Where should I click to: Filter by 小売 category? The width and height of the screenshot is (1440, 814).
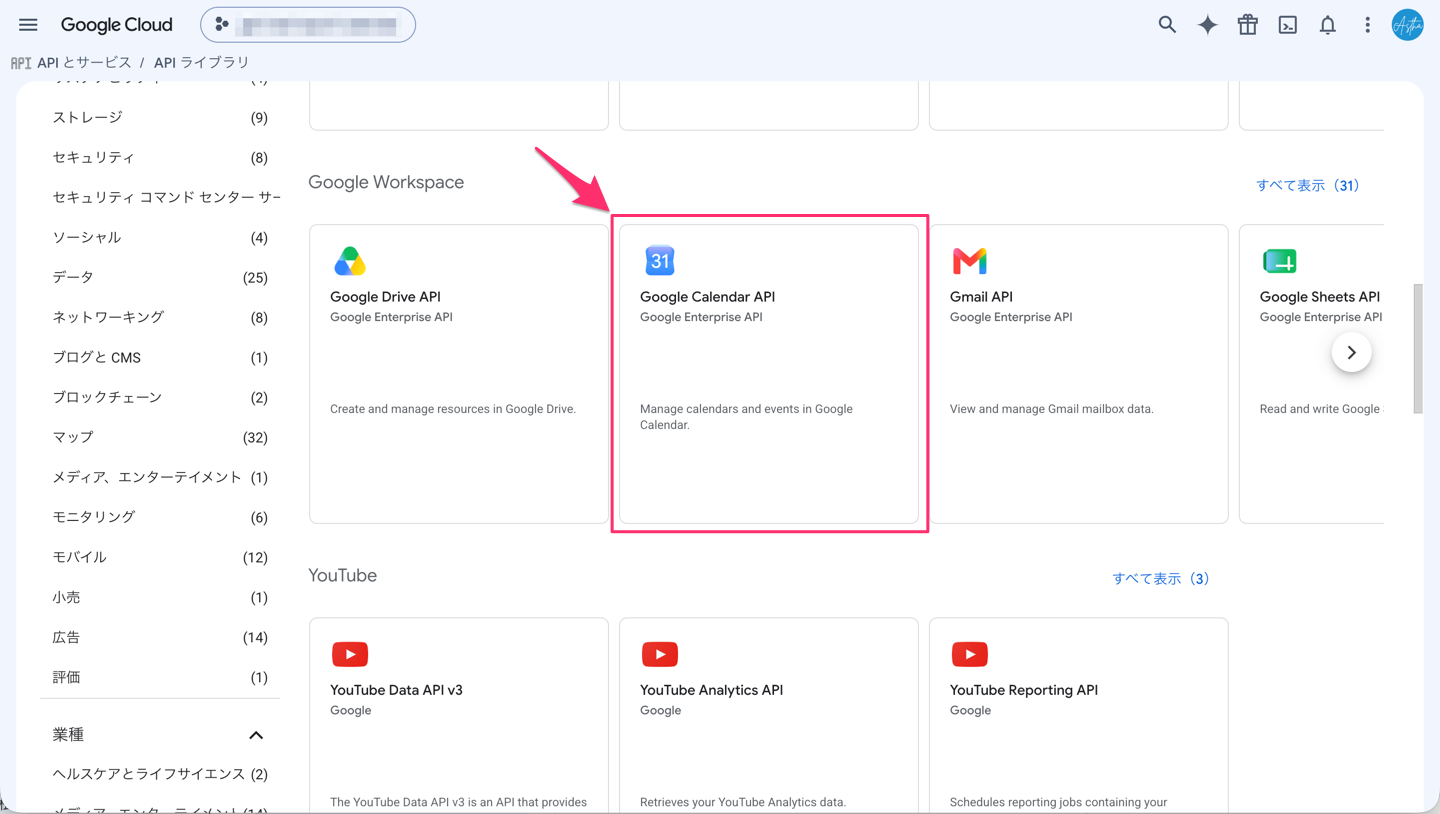tap(160, 598)
